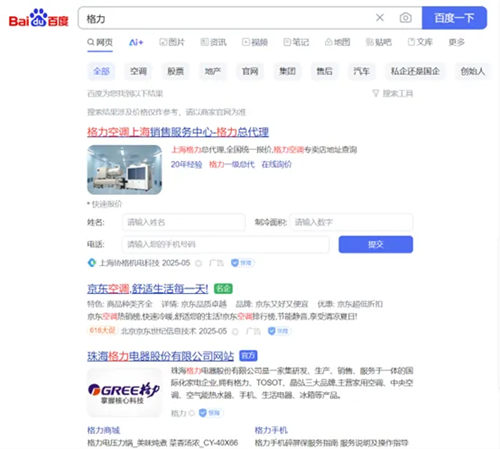Viewport: 500px width, 449px height.
Task: Click the blue 官方 badge
Action: tap(248, 356)
